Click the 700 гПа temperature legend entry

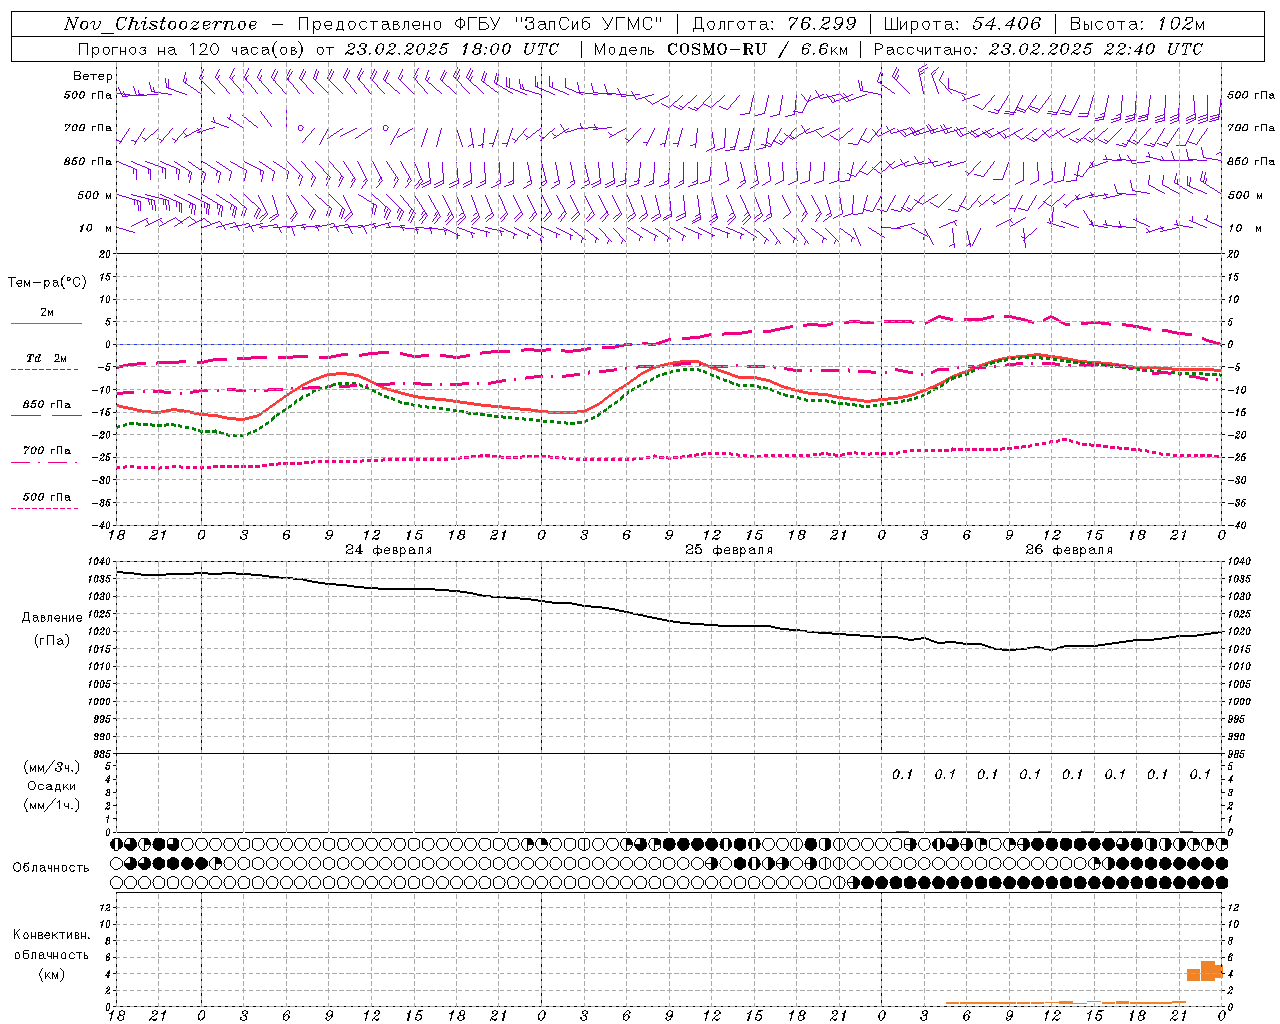pyautogui.click(x=46, y=454)
